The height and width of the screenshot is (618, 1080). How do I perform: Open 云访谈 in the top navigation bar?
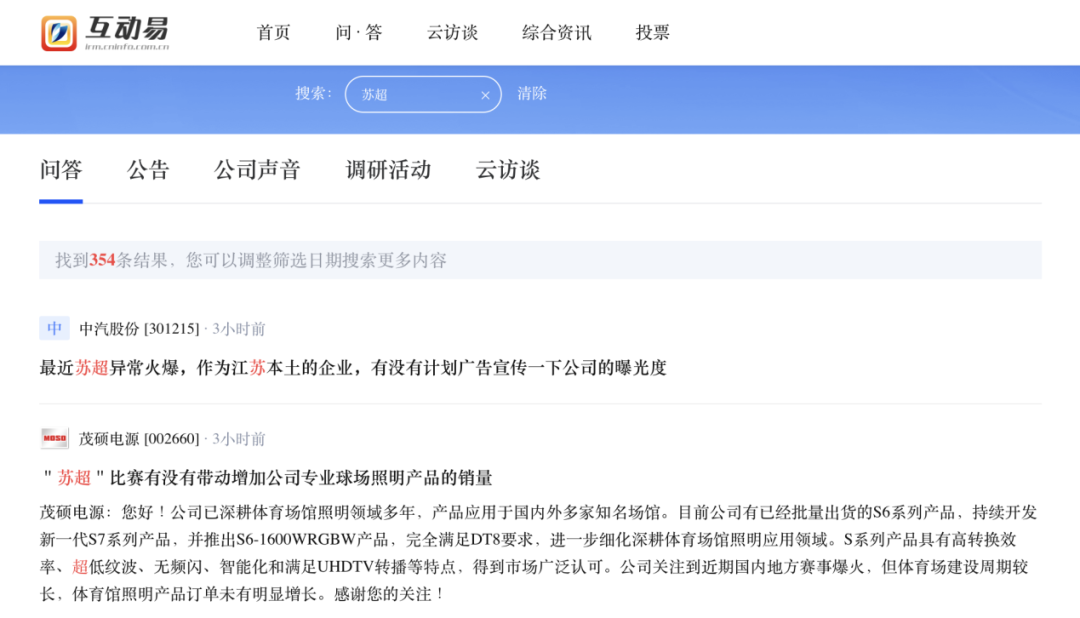pos(452,32)
